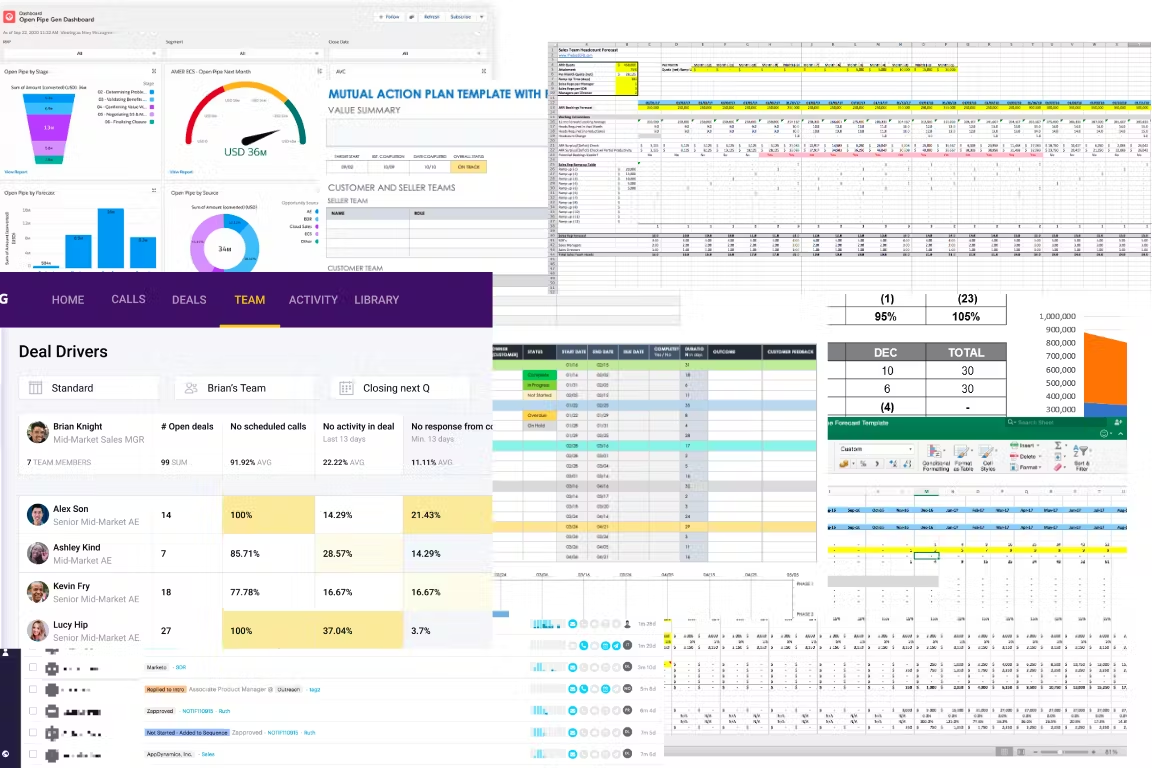Click the email icon on AppDynamics row
Image resolution: width=1152 pixels, height=768 pixels.
(572, 754)
